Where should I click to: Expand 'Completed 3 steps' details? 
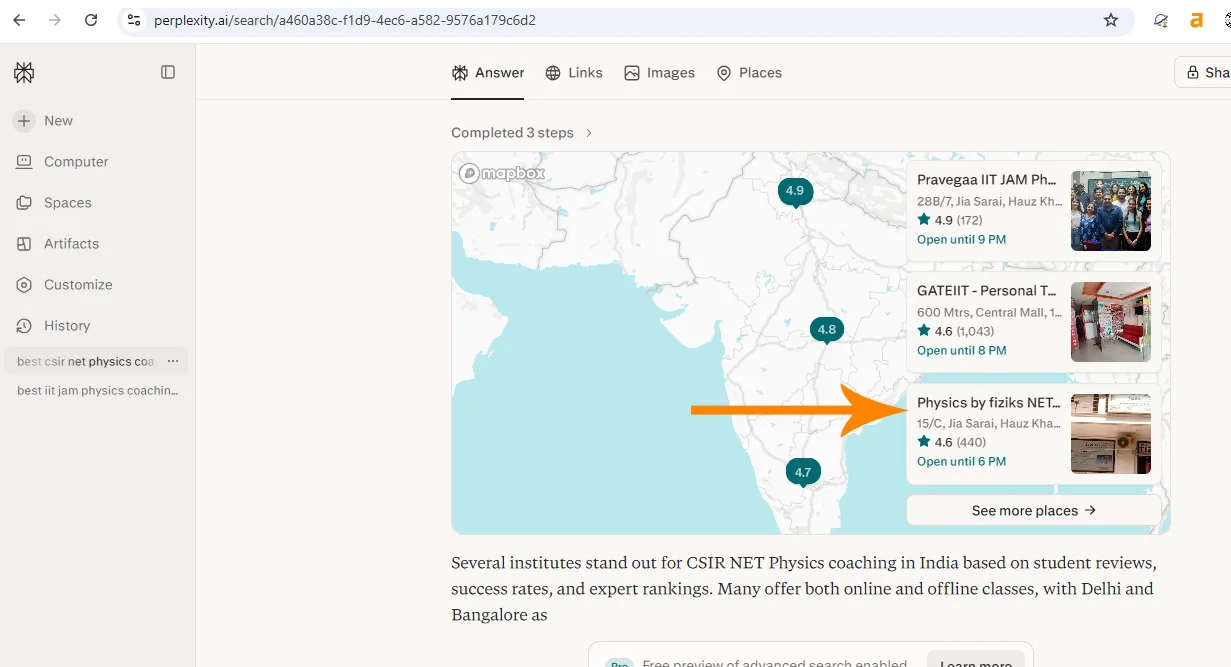(522, 133)
